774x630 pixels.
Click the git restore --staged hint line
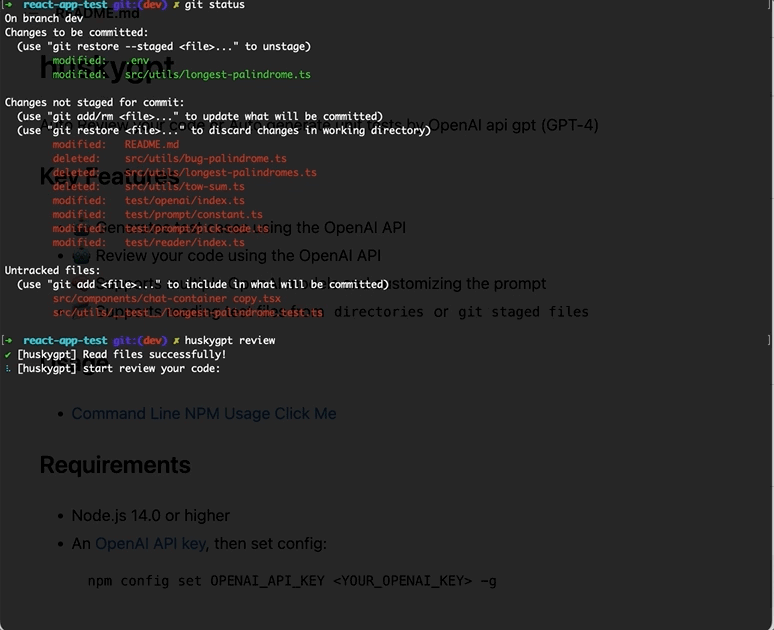point(164,46)
